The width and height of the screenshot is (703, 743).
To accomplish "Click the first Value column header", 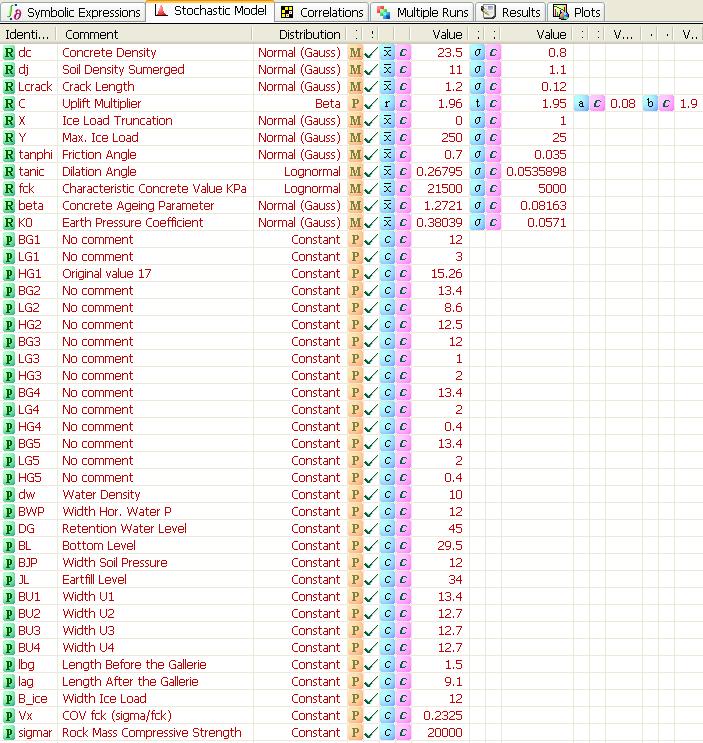I will point(439,34).
